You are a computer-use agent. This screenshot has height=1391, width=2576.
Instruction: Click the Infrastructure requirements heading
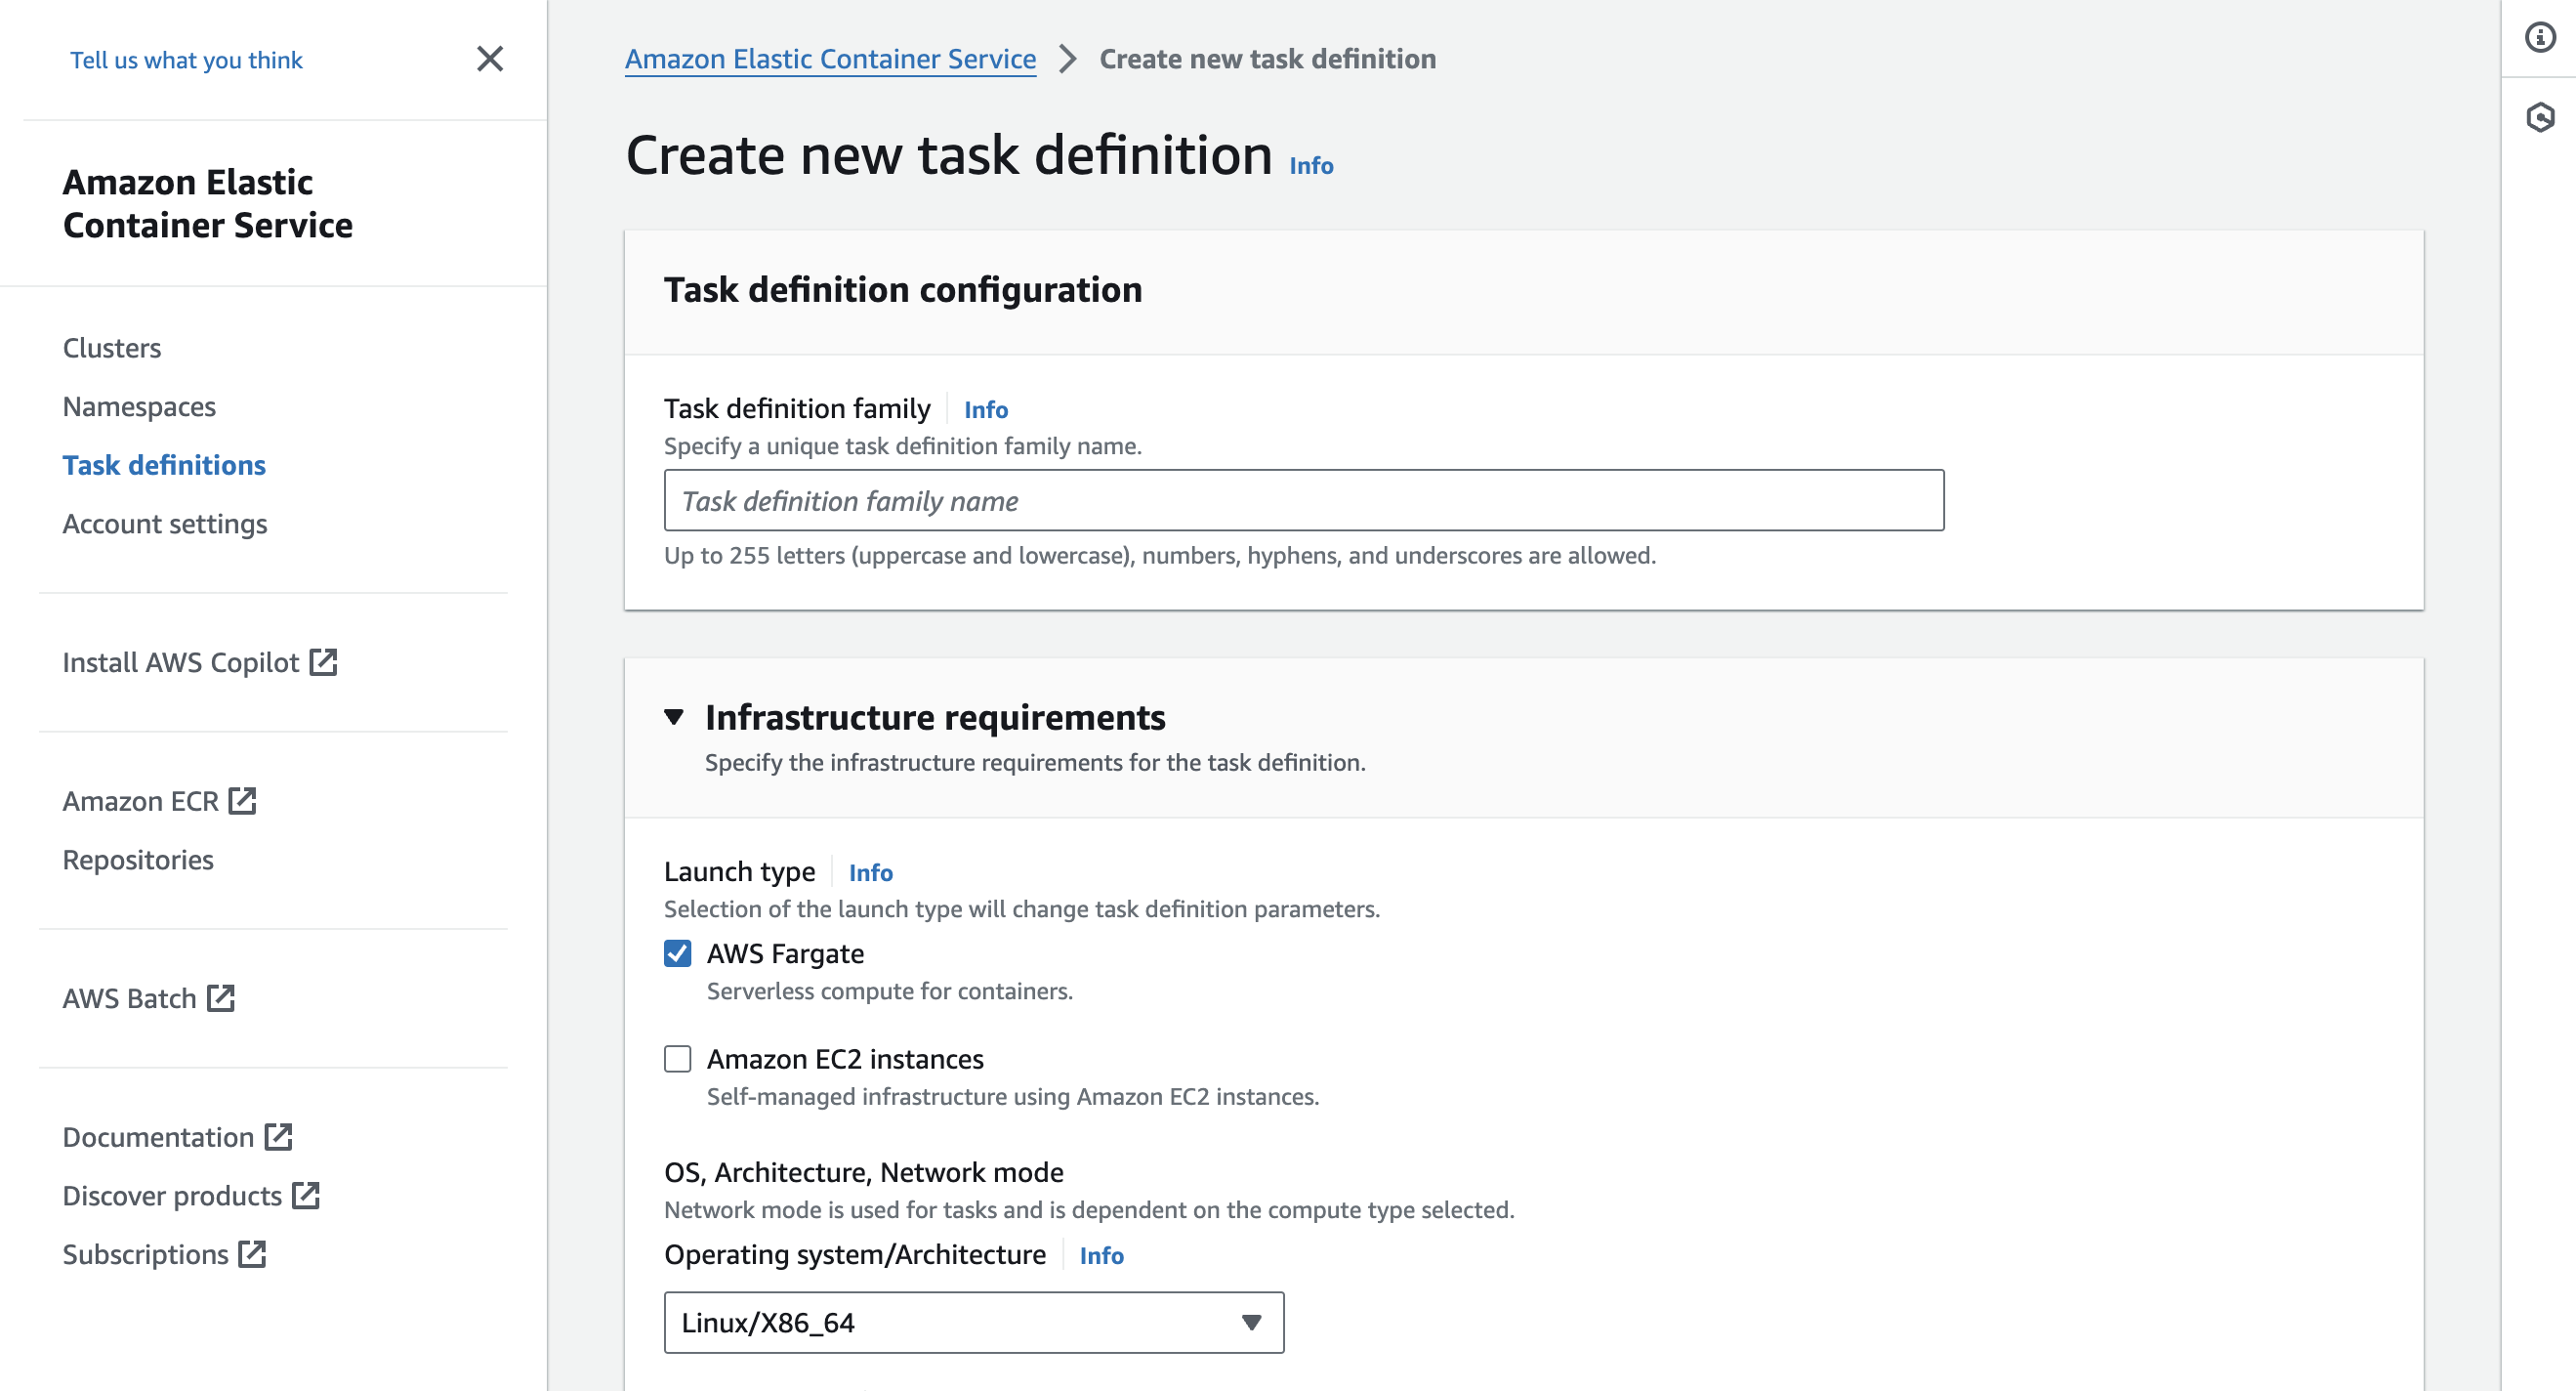point(935,717)
